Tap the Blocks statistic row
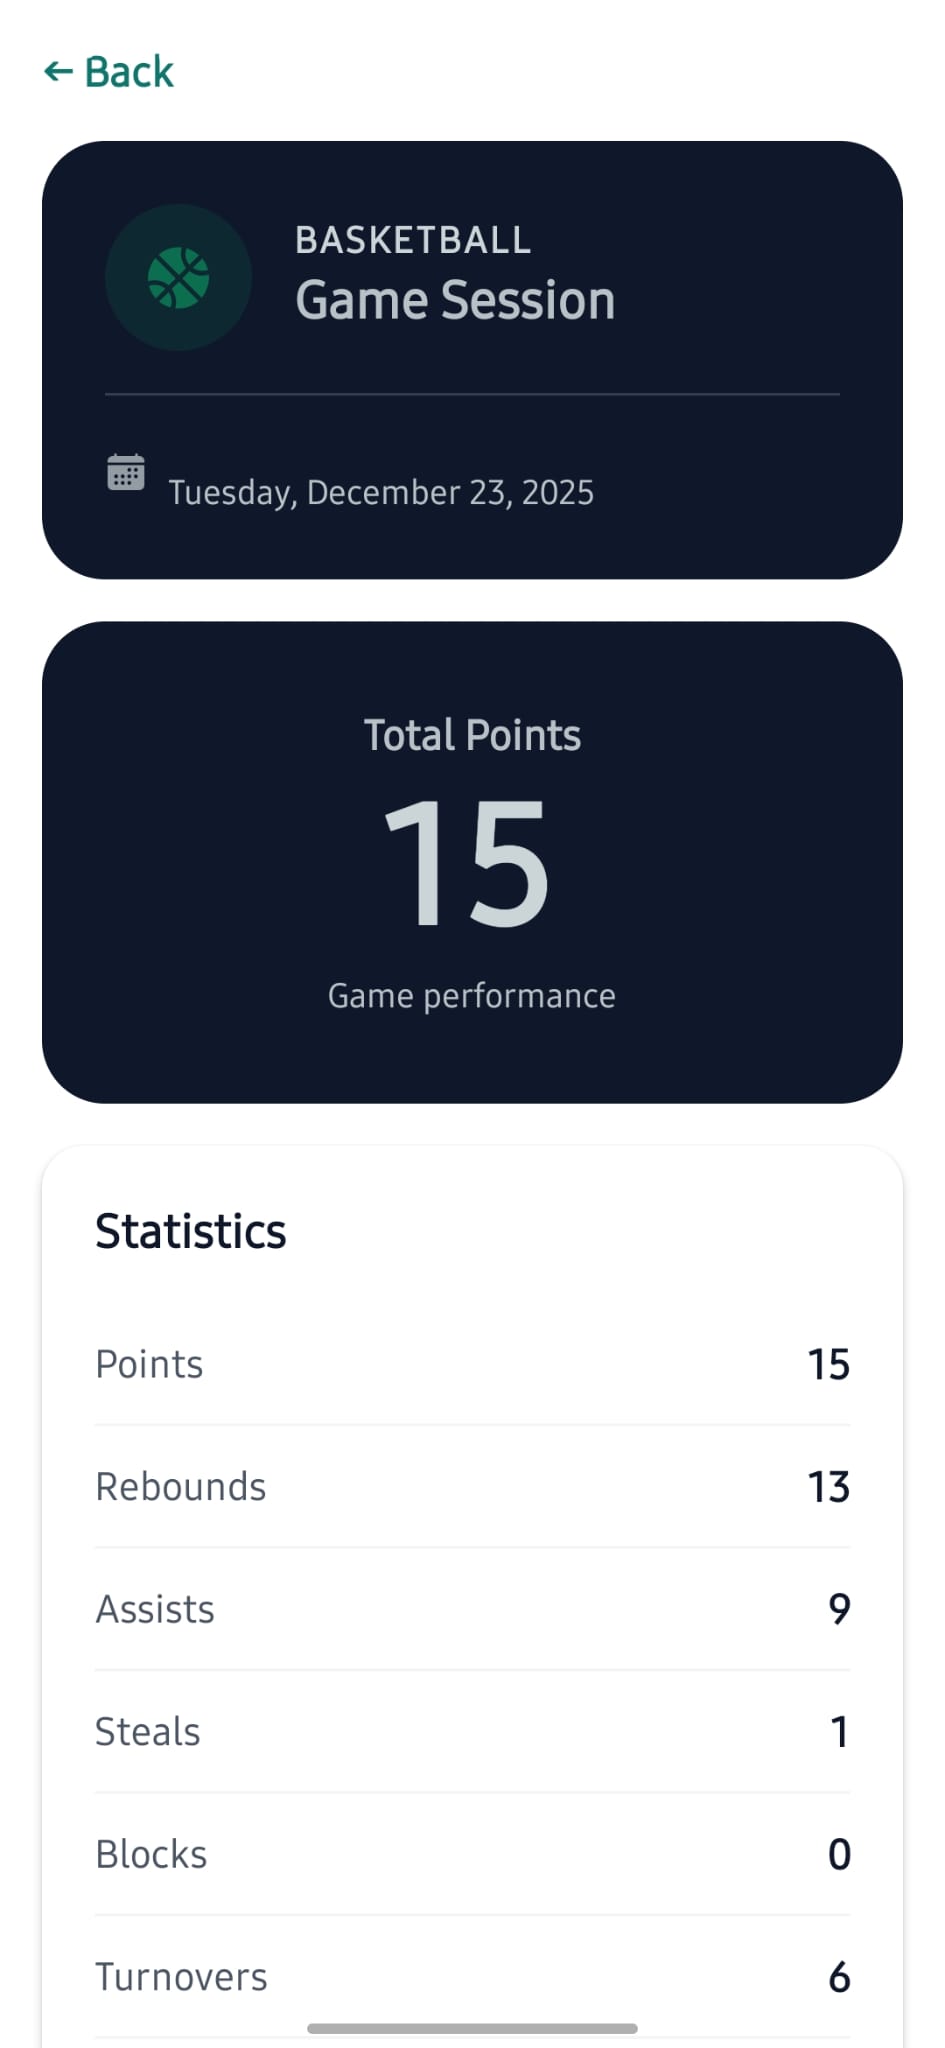945x2048 pixels. [x=472, y=1854]
